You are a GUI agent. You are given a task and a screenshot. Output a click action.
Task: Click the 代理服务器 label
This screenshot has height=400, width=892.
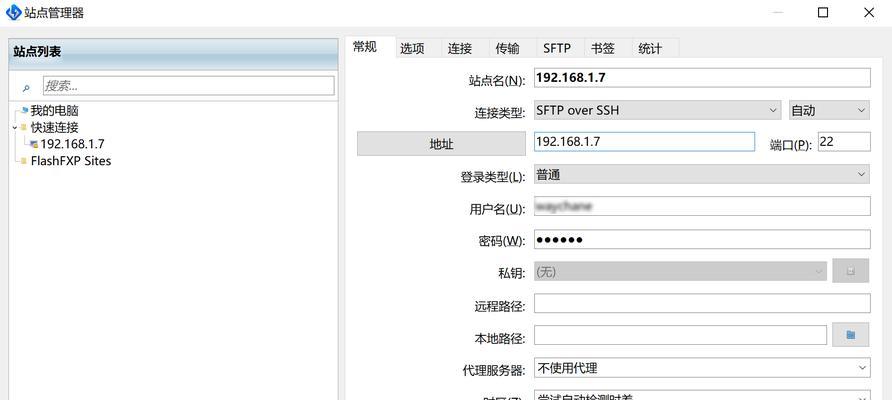(493, 370)
